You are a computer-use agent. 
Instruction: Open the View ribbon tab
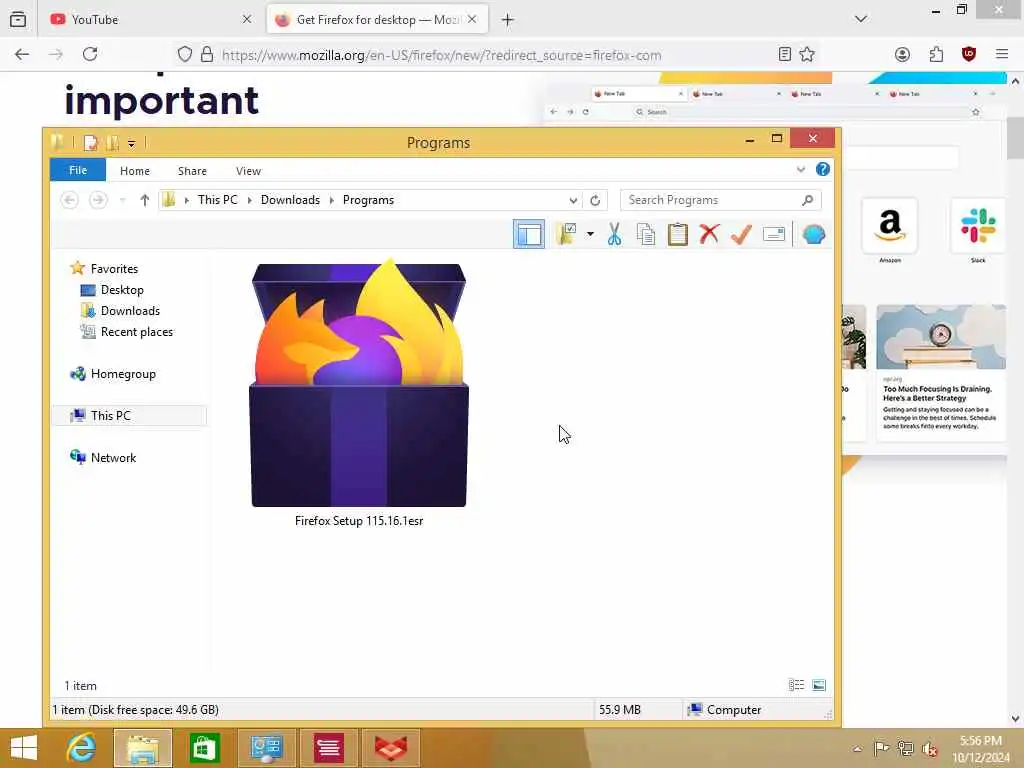click(x=248, y=170)
